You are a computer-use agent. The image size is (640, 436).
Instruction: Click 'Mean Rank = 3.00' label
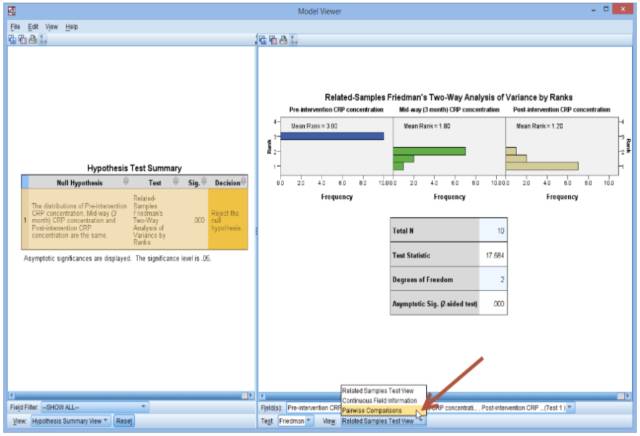(314, 126)
